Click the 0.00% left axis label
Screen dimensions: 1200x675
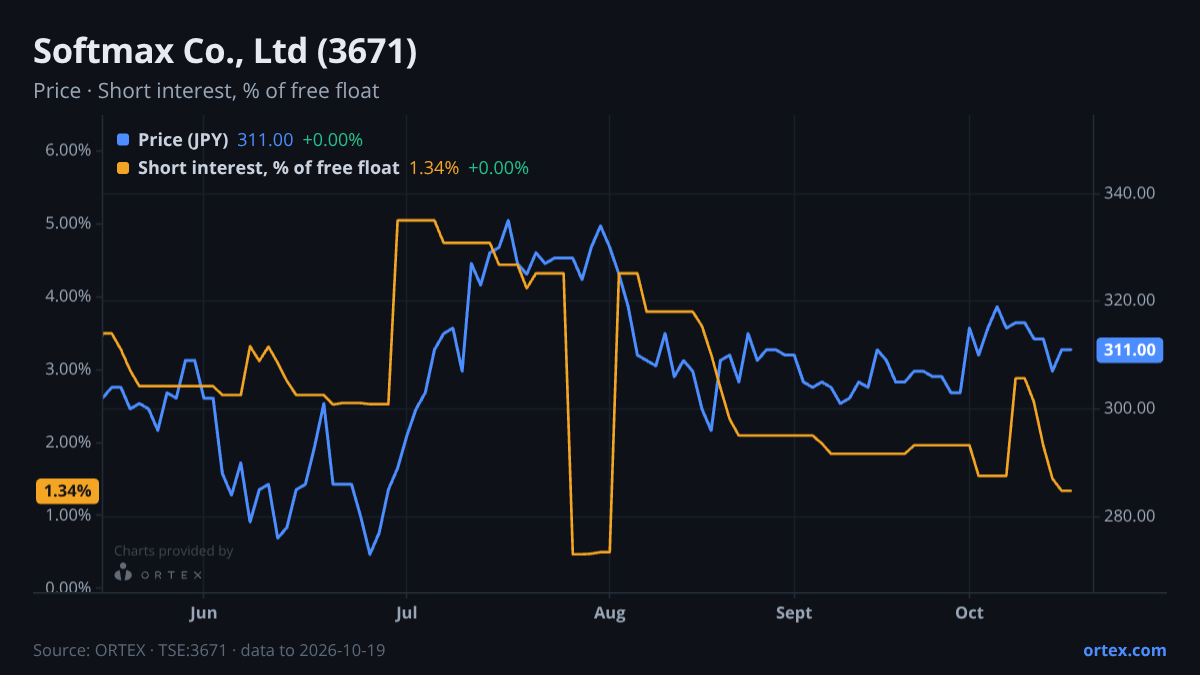pyautogui.click(x=68, y=588)
